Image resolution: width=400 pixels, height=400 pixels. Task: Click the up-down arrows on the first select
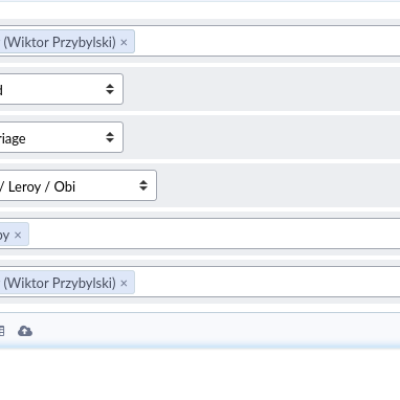(110, 89)
